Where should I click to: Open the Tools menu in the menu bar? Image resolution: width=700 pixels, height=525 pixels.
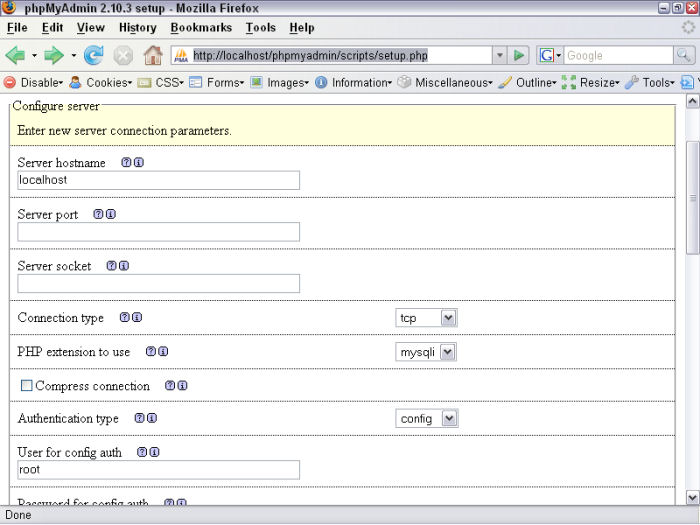point(261,28)
